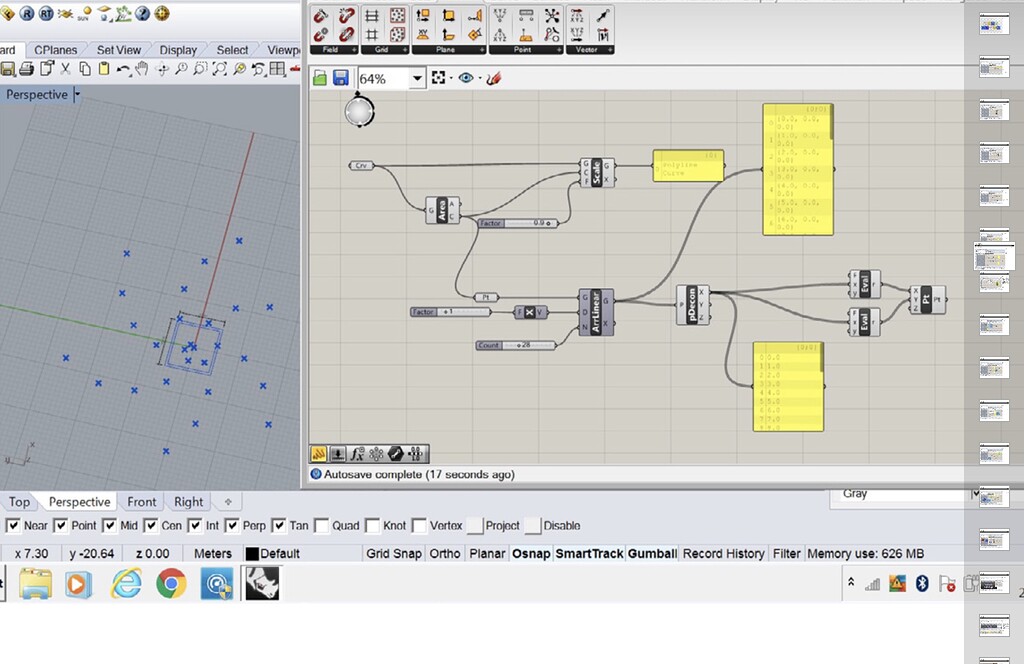
Task: Open a Grasshopper file using the green folder icon
Action: 320,77
